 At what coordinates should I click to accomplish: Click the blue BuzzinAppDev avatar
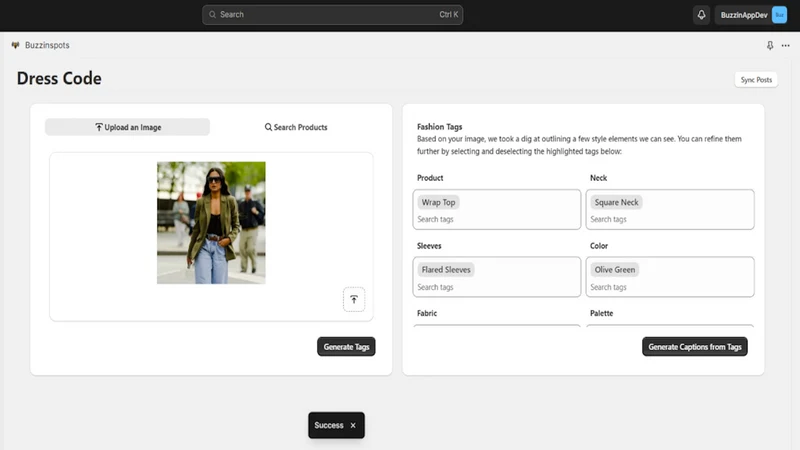[x=779, y=15]
